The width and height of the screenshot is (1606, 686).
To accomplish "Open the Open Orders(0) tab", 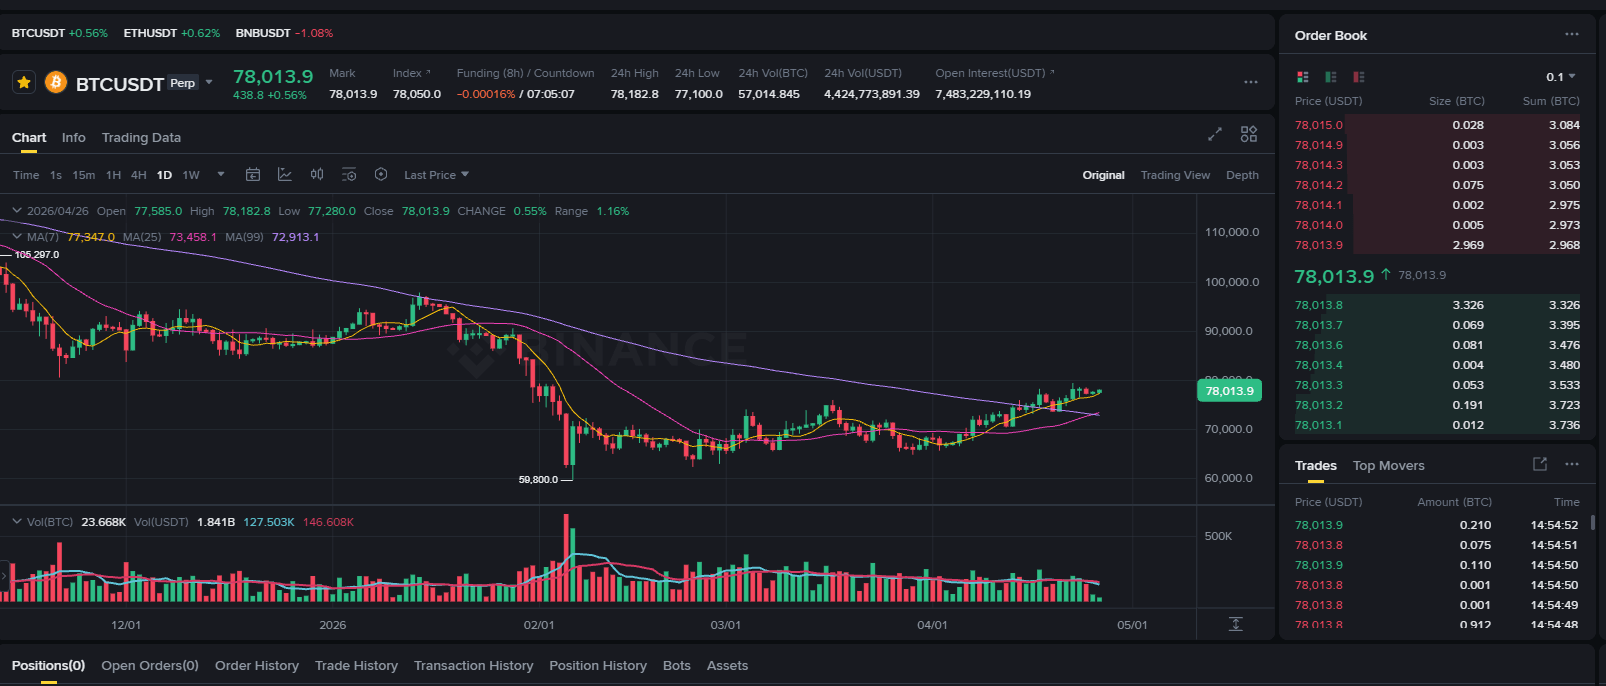I will click(x=150, y=666).
